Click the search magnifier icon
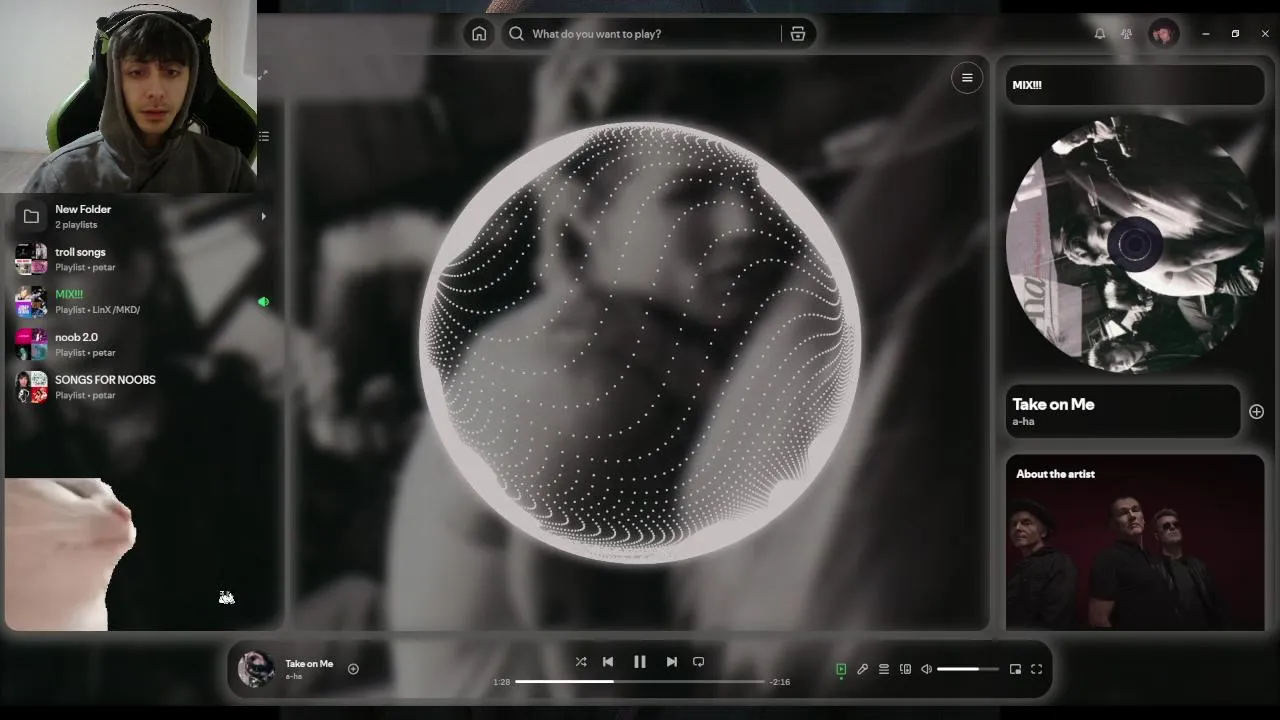The height and width of the screenshot is (720, 1280). pyautogui.click(x=516, y=34)
